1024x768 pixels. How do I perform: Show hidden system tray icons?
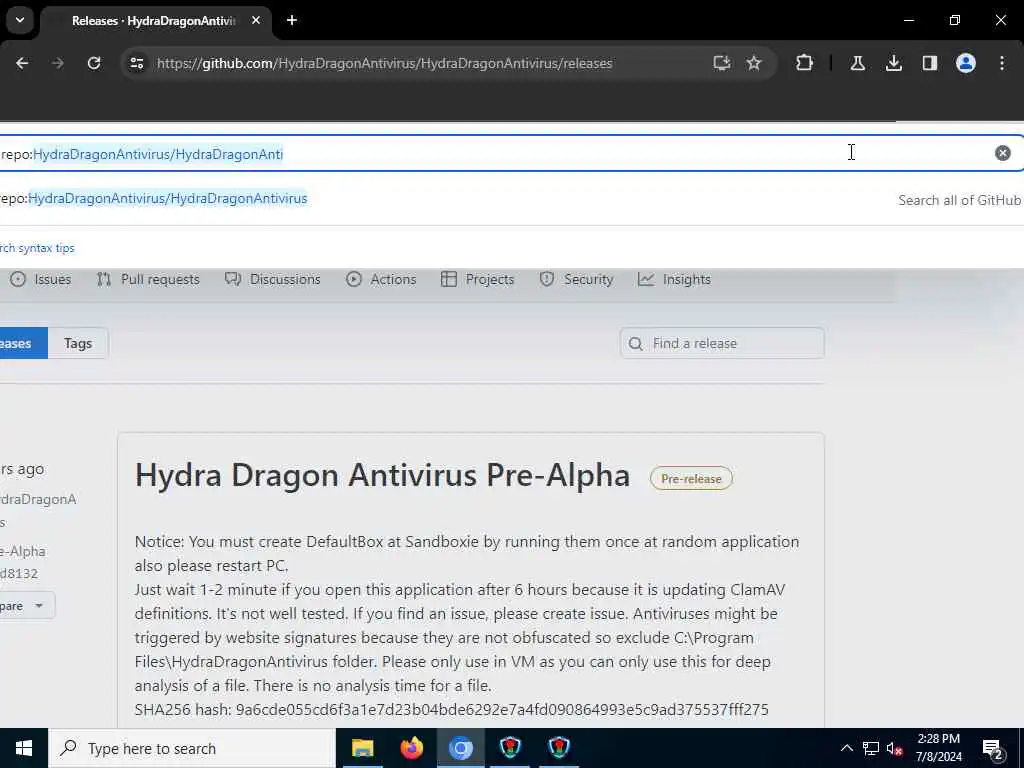pos(846,748)
